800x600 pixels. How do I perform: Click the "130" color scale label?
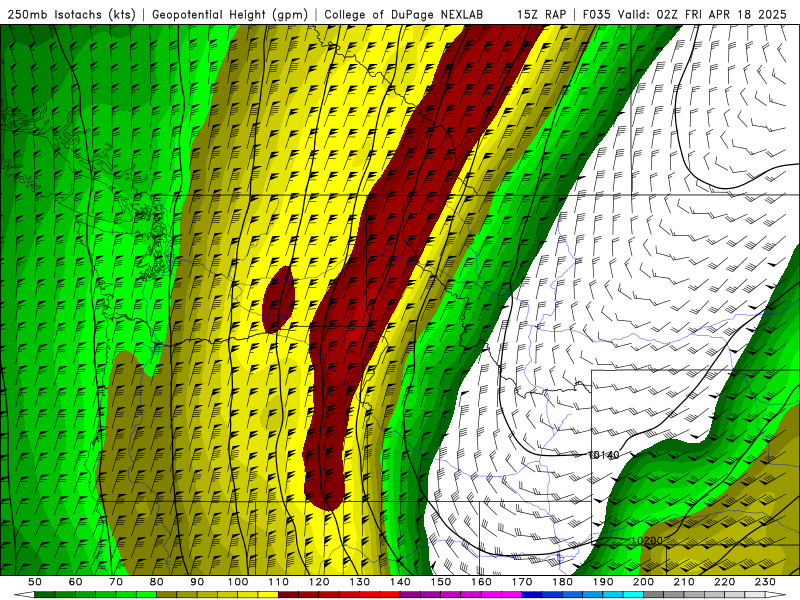tap(360, 582)
